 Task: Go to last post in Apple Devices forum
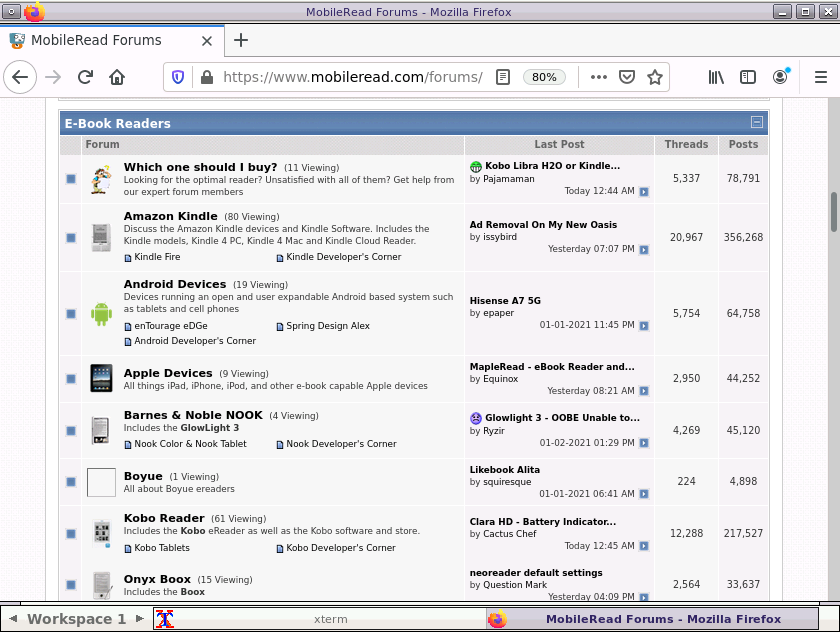(644, 391)
